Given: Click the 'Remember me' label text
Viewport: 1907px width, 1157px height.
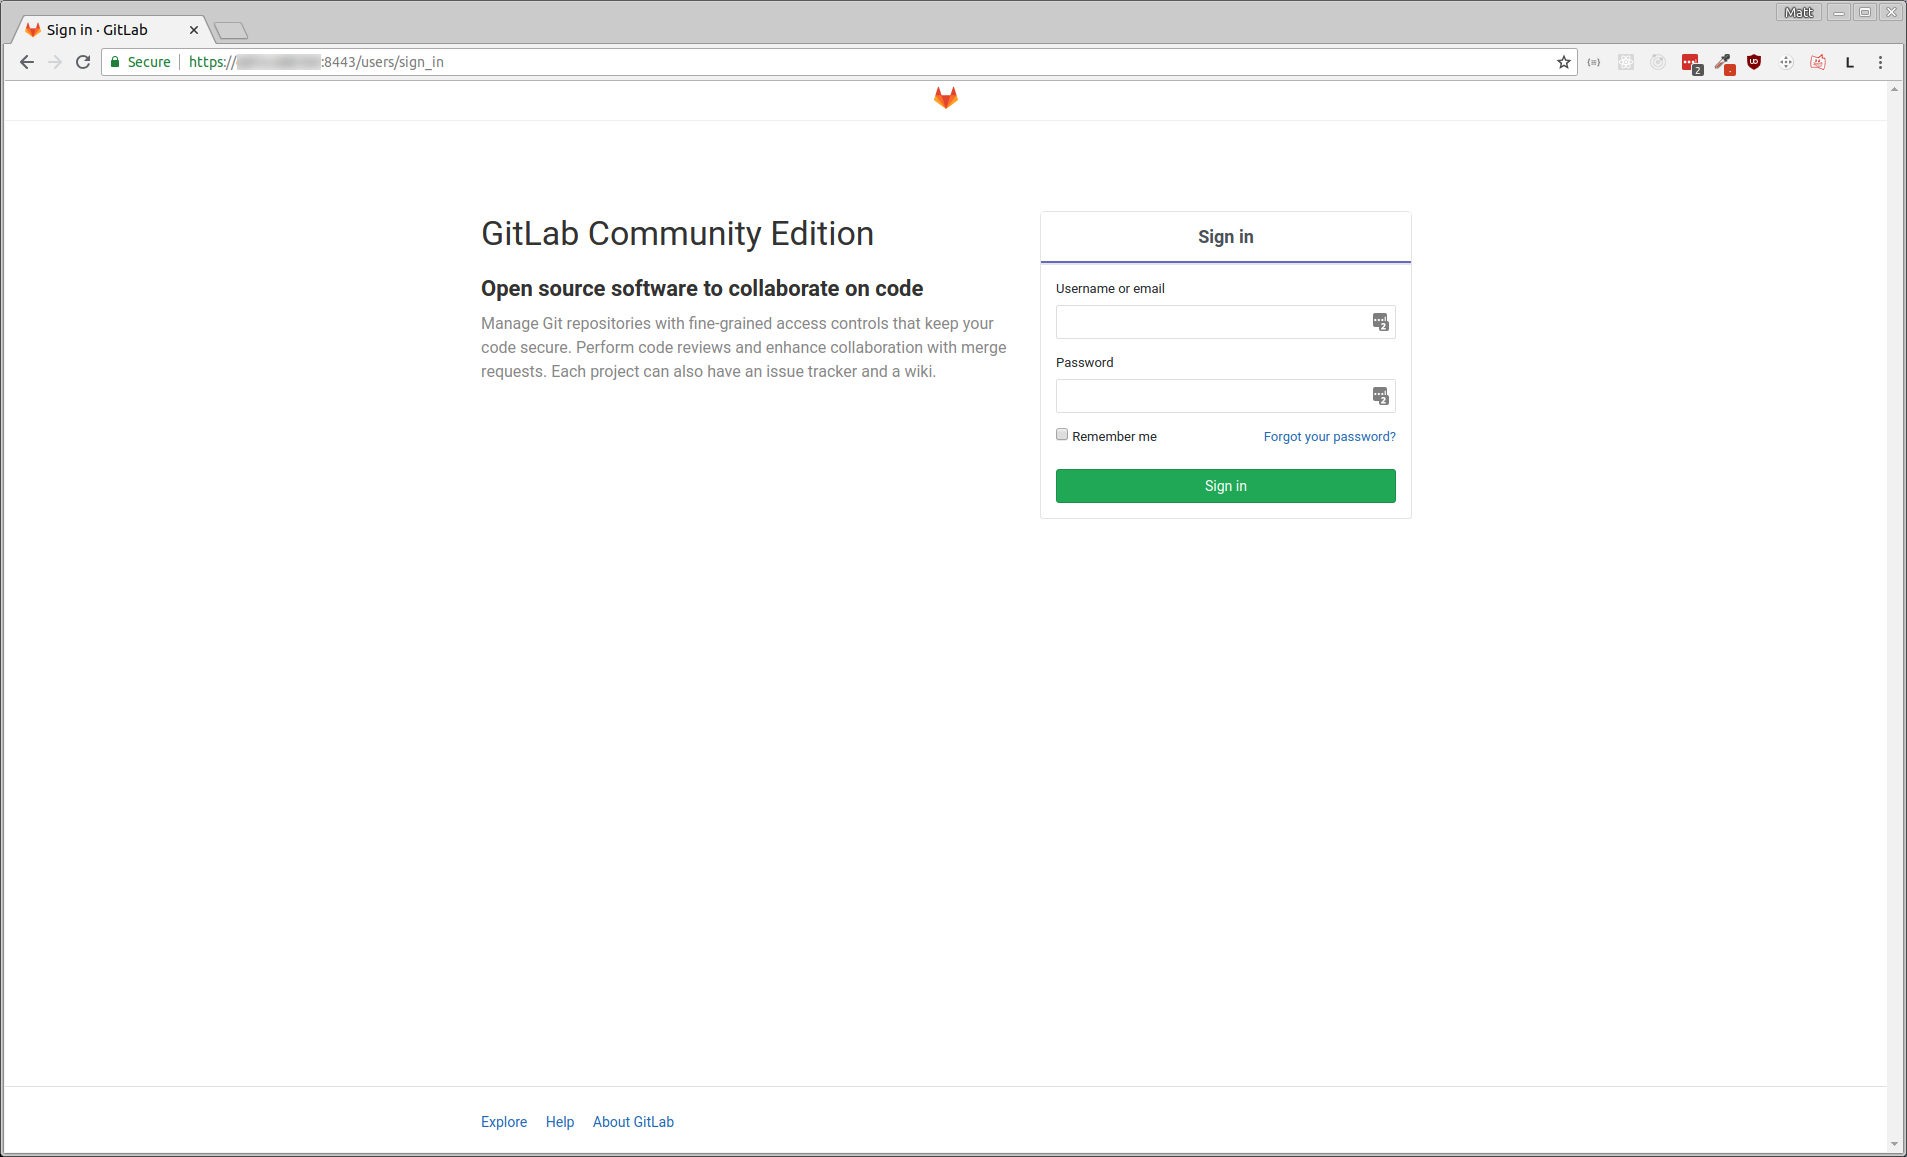Looking at the screenshot, I should pos(1114,437).
